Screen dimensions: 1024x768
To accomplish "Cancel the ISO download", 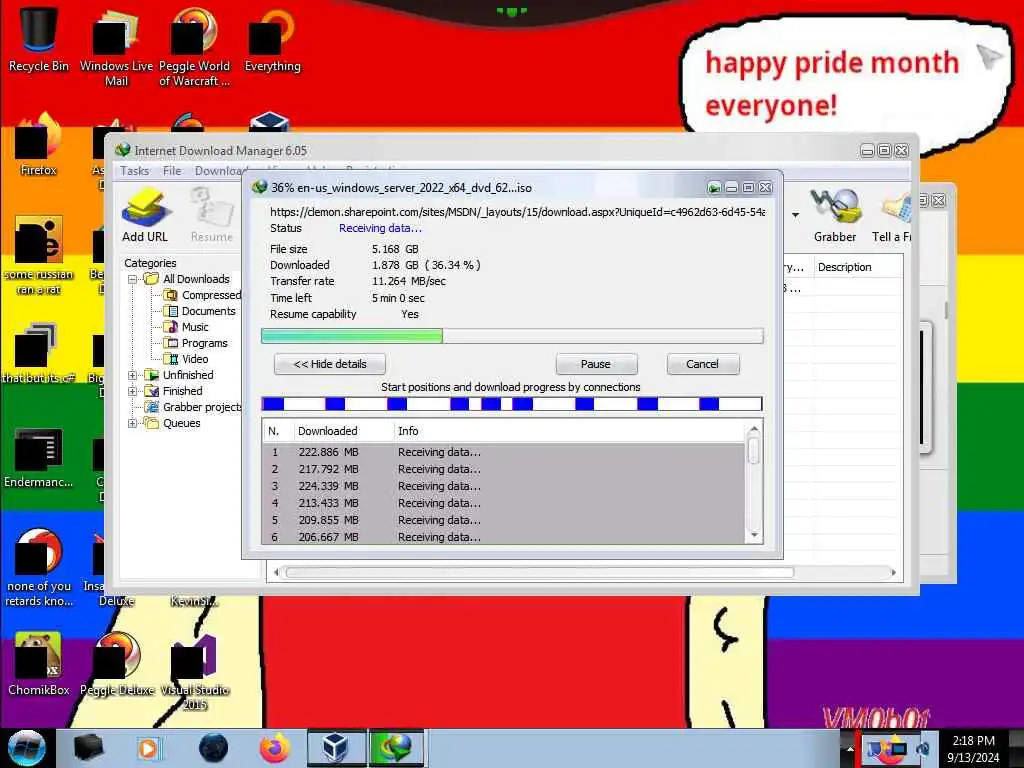I will click(x=703, y=364).
